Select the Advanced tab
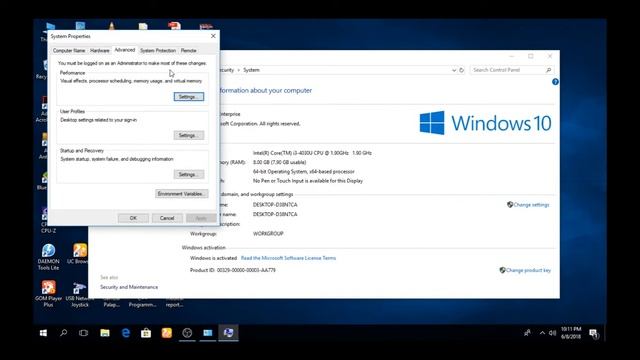The width and height of the screenshot is (640, 360). point(124,50)
